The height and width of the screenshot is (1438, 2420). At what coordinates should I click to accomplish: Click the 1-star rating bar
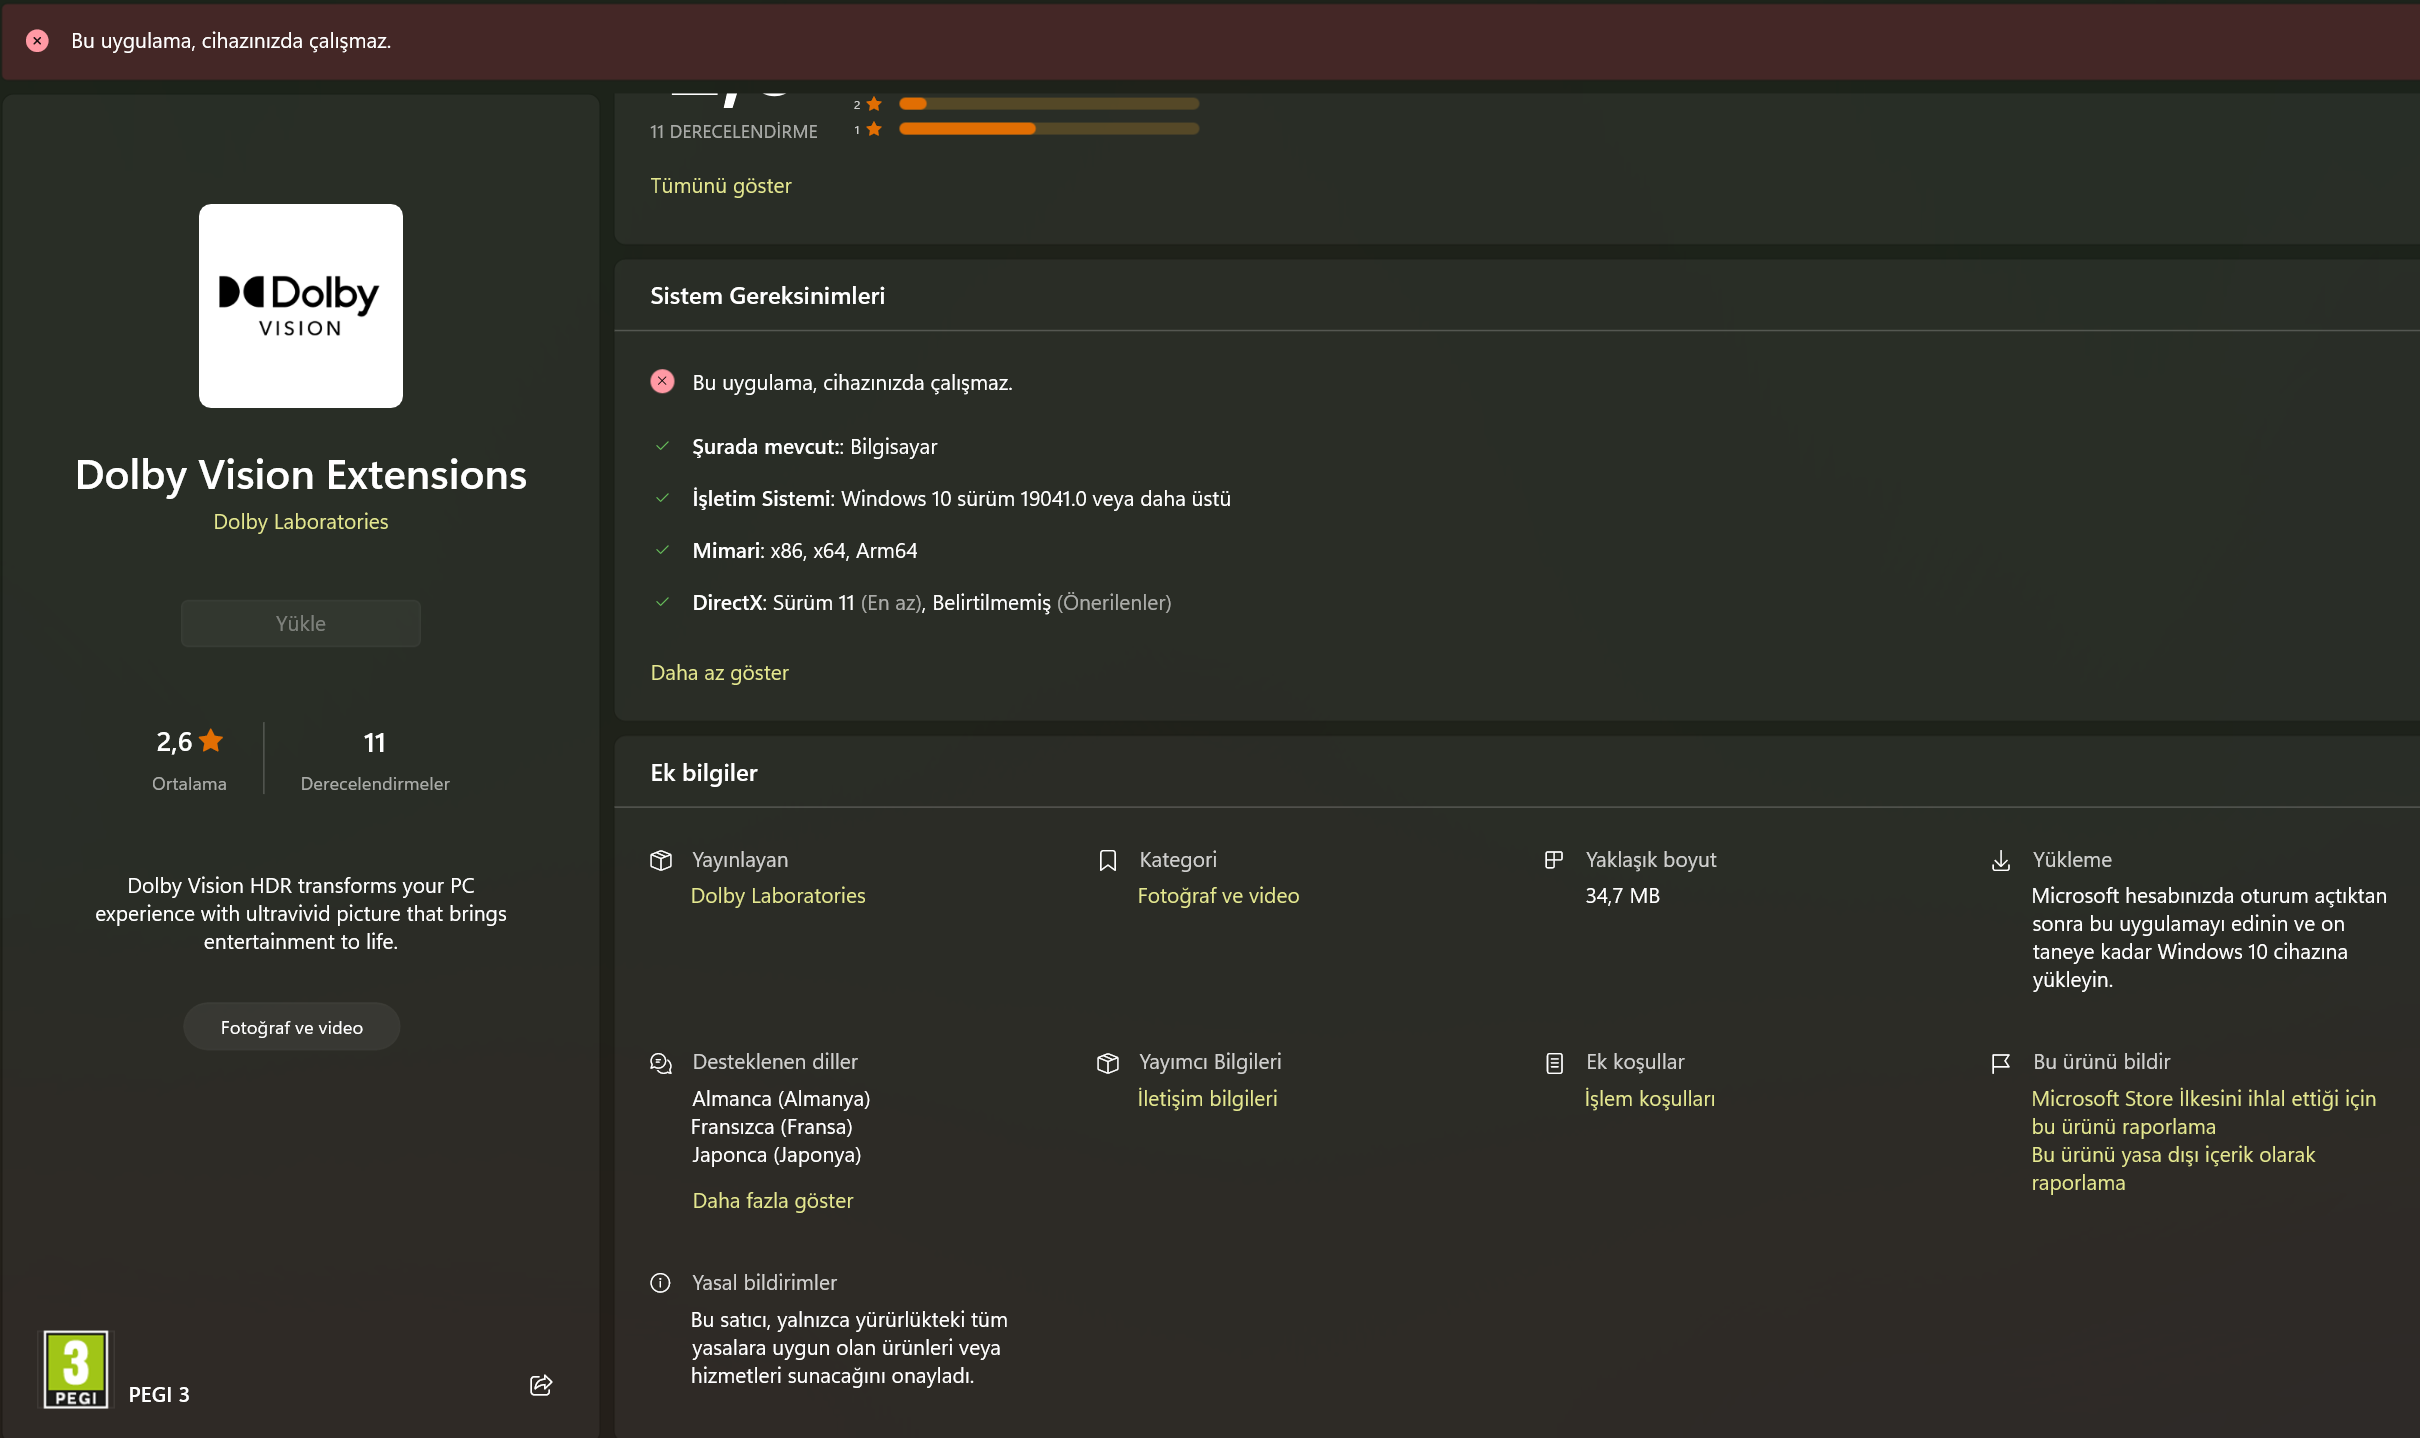1049,129
